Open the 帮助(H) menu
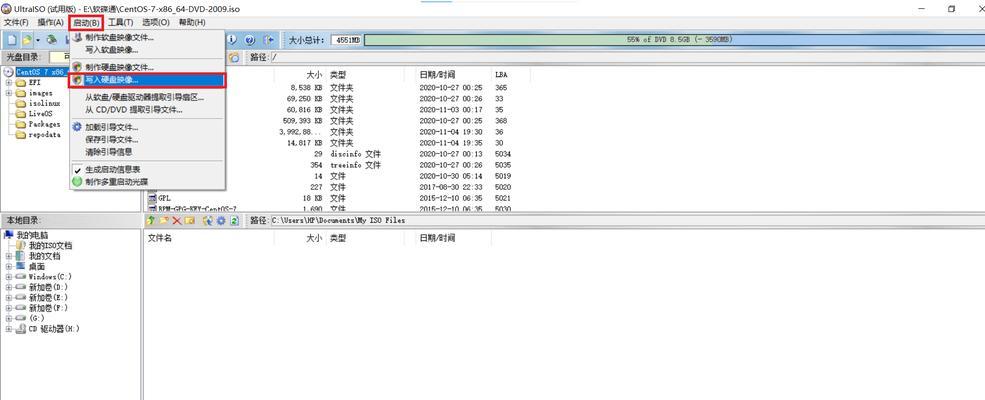 tap(192, 23)
